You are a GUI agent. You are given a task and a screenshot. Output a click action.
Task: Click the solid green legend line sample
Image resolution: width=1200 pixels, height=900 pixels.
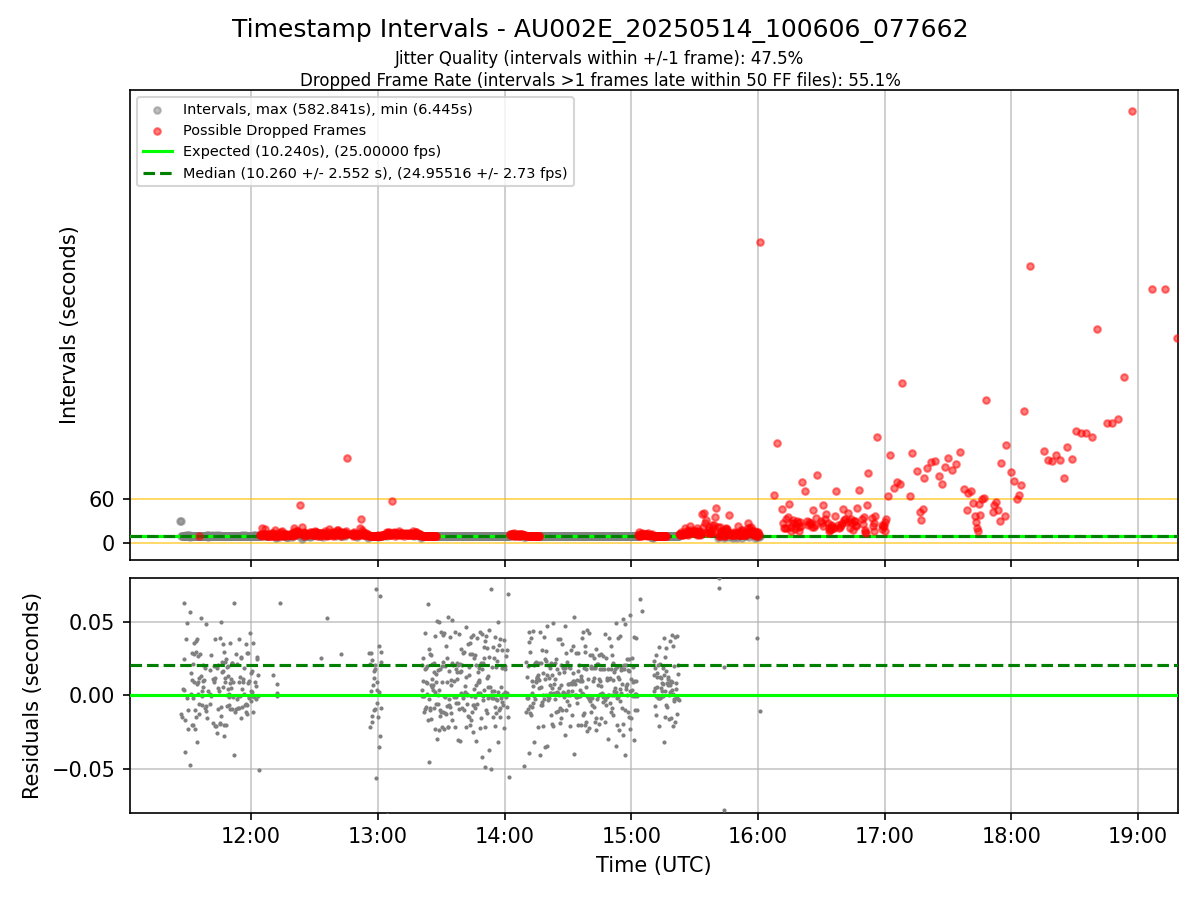click(x=157, y=152)
